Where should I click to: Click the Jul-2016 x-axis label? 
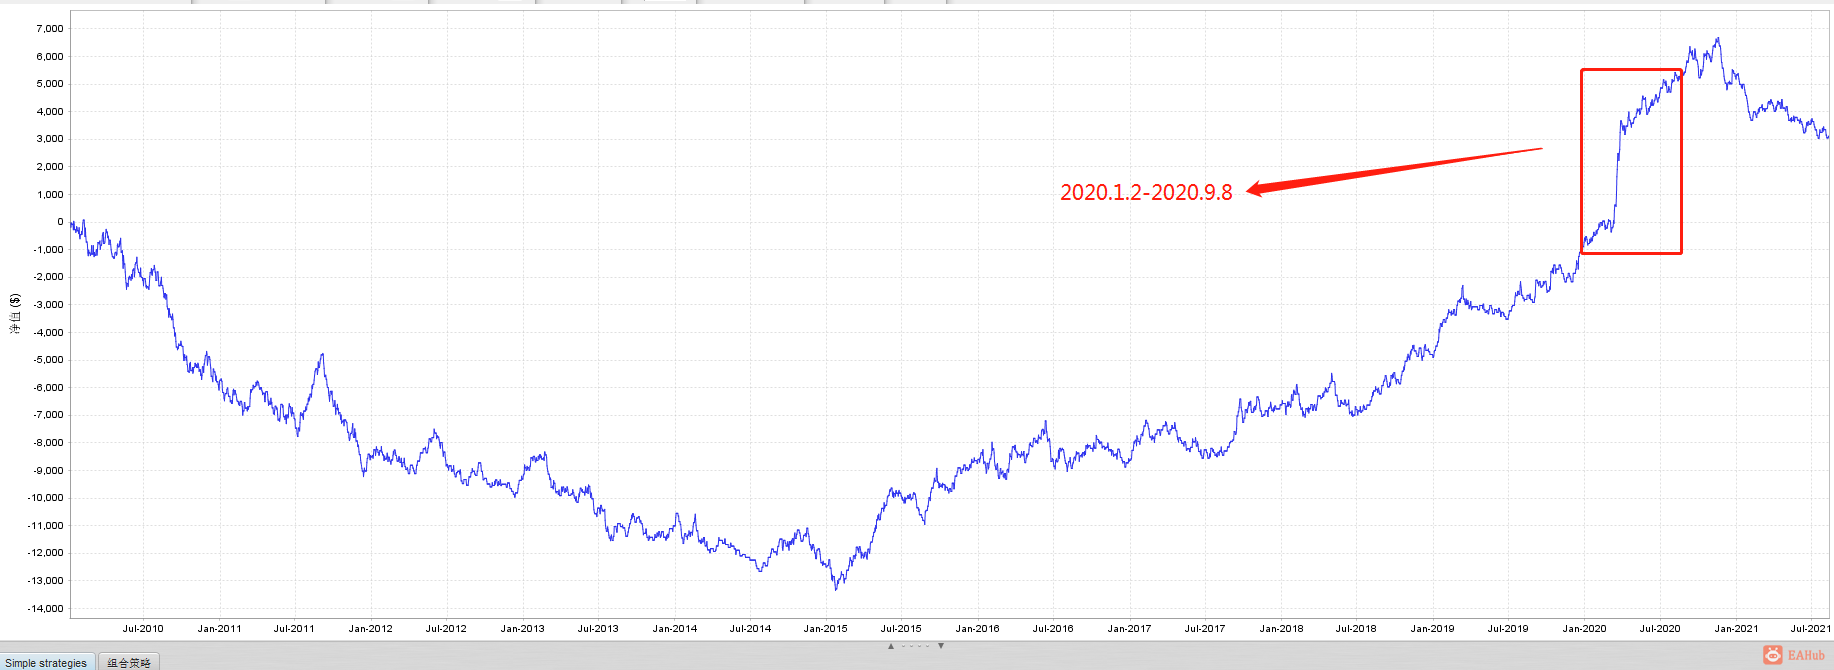point(1053,629)
